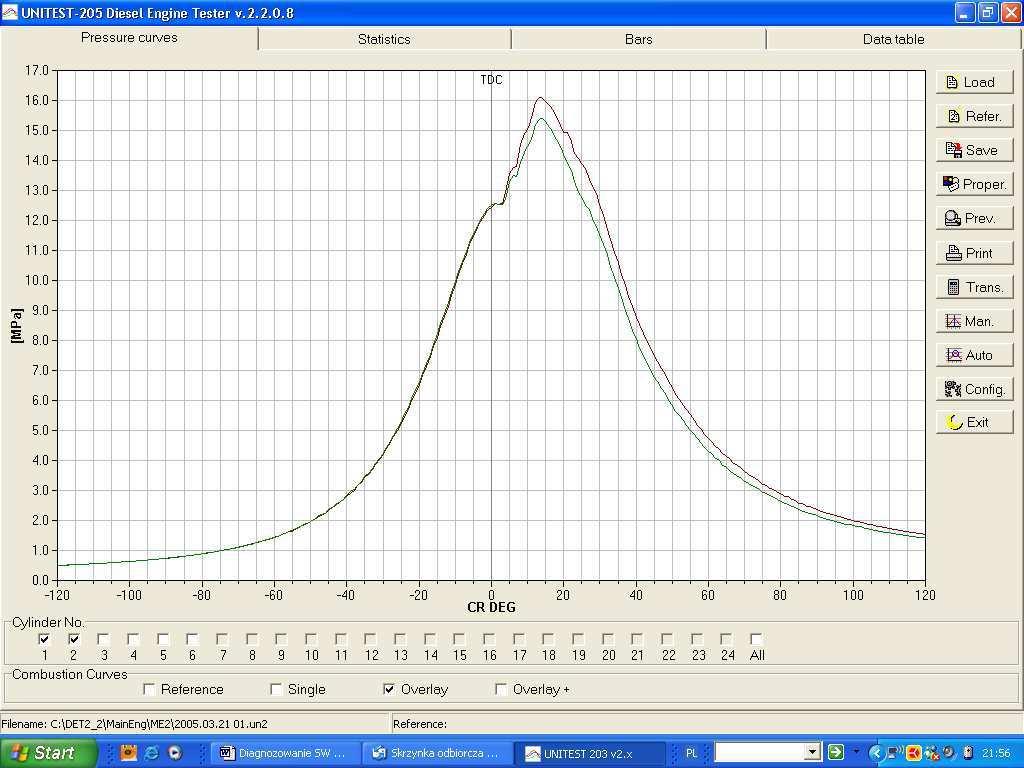Select the Pressure curves tab
The image size is (1024, 768).
click(129, 38)
